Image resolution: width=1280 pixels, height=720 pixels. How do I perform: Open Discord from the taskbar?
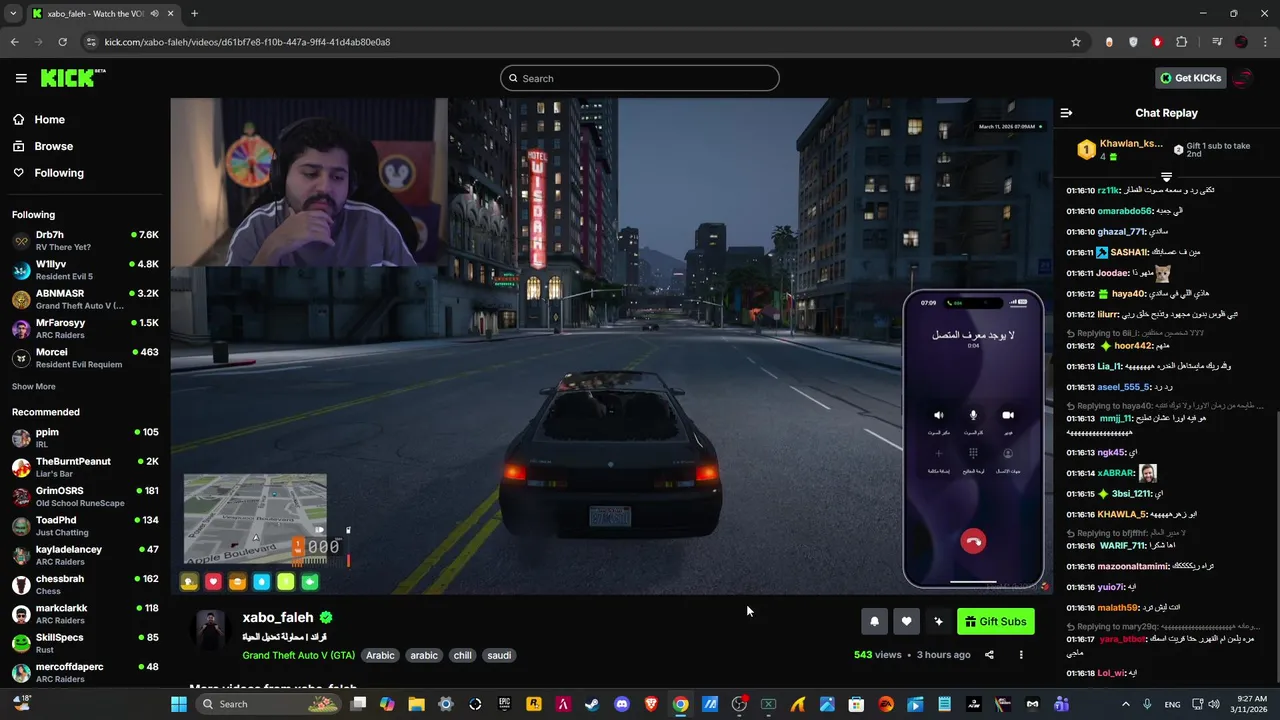pyautogui.click(x=622, y=704)
